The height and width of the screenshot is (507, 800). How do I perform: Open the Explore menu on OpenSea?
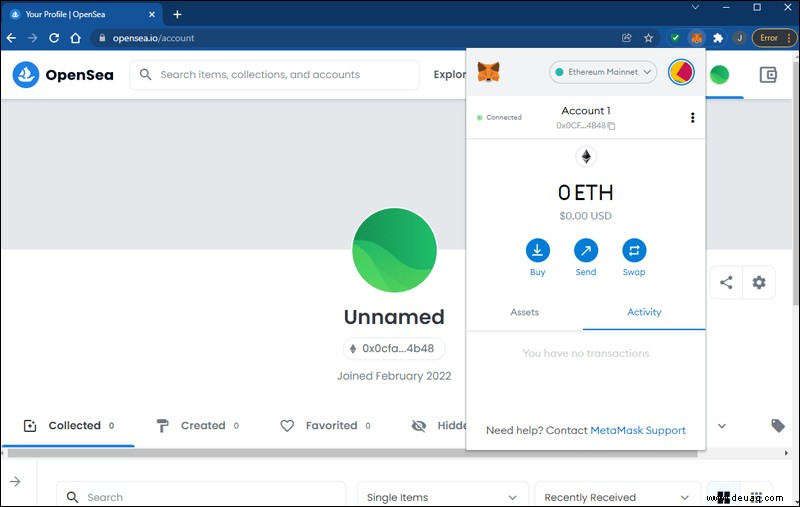coord(449,74)
